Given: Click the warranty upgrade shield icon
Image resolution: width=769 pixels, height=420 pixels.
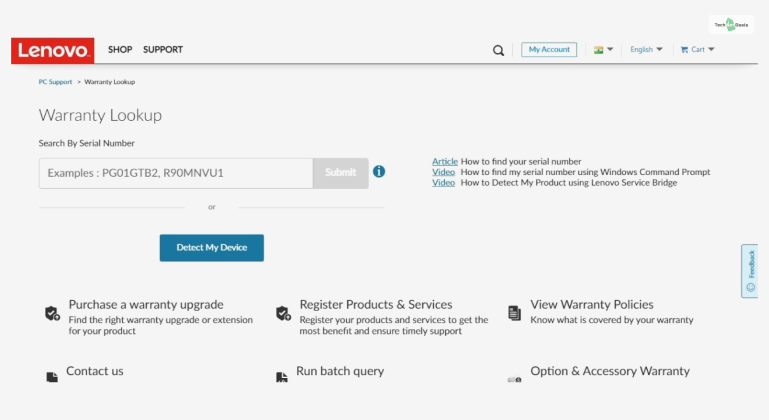Looking at the screenshot, I should [52, 313].
